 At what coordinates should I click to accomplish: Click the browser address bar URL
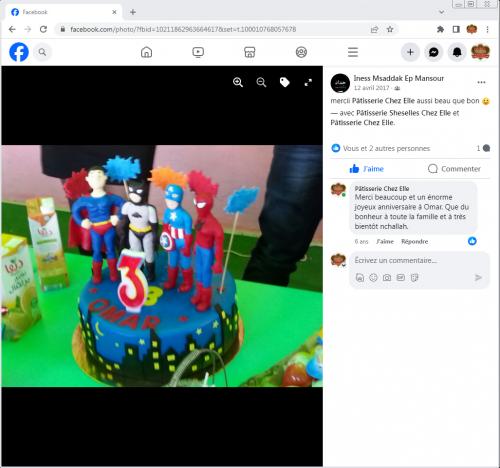(183, 29)
